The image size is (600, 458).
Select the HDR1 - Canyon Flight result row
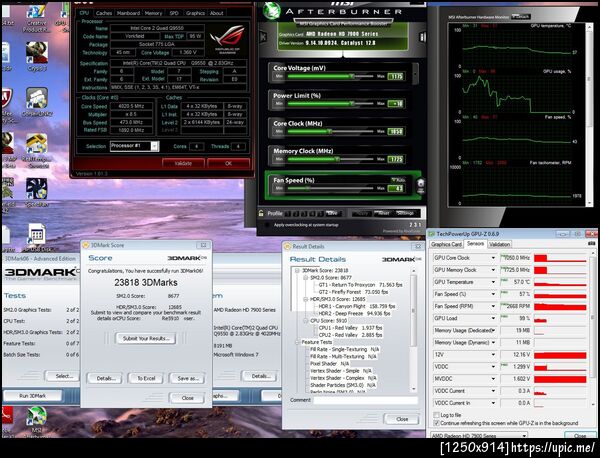point(357,306)
